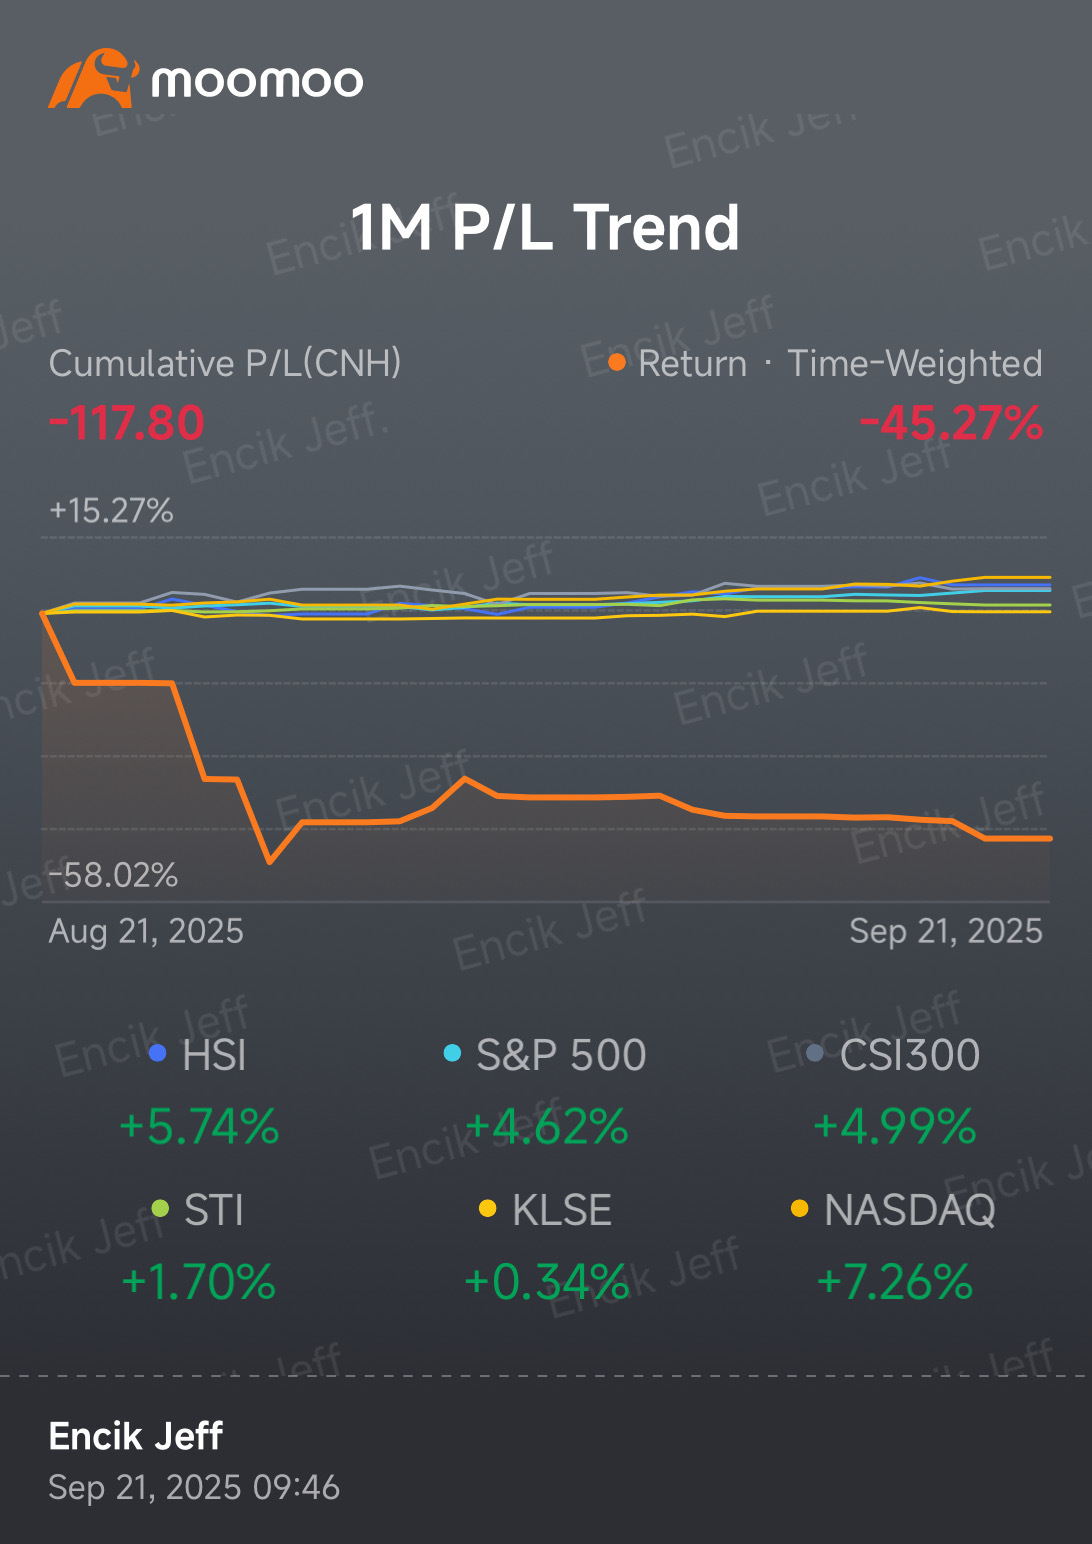Open the Encik Jeff username
Image resolution: width=1092 pixels, height=1544 pixels.
[136, 1436]
